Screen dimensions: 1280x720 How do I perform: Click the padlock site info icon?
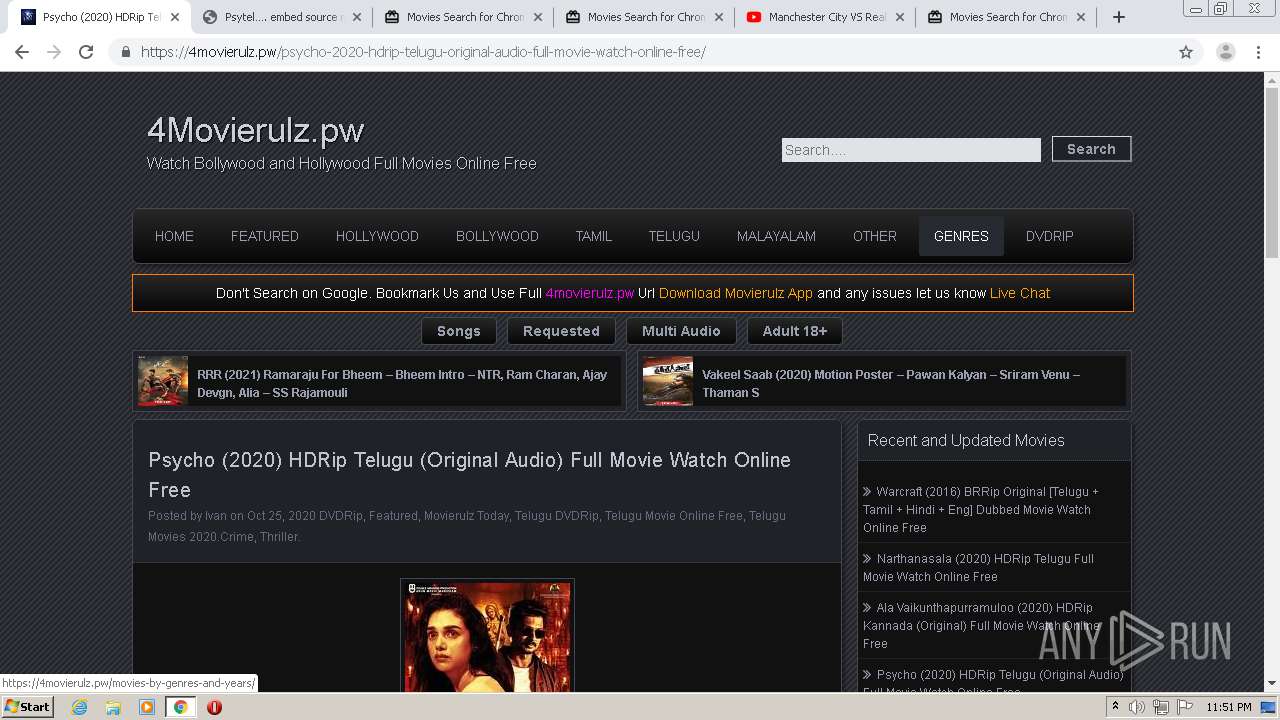click(x=126, y=52)
